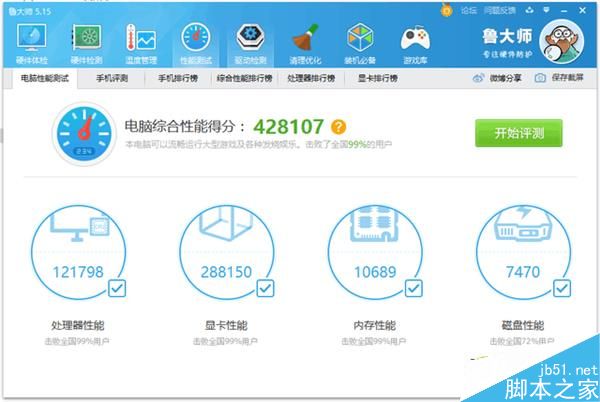Click the processor score 121798
Screen dimensions: 600x402
pyautogui.click(x=78, y=272)
